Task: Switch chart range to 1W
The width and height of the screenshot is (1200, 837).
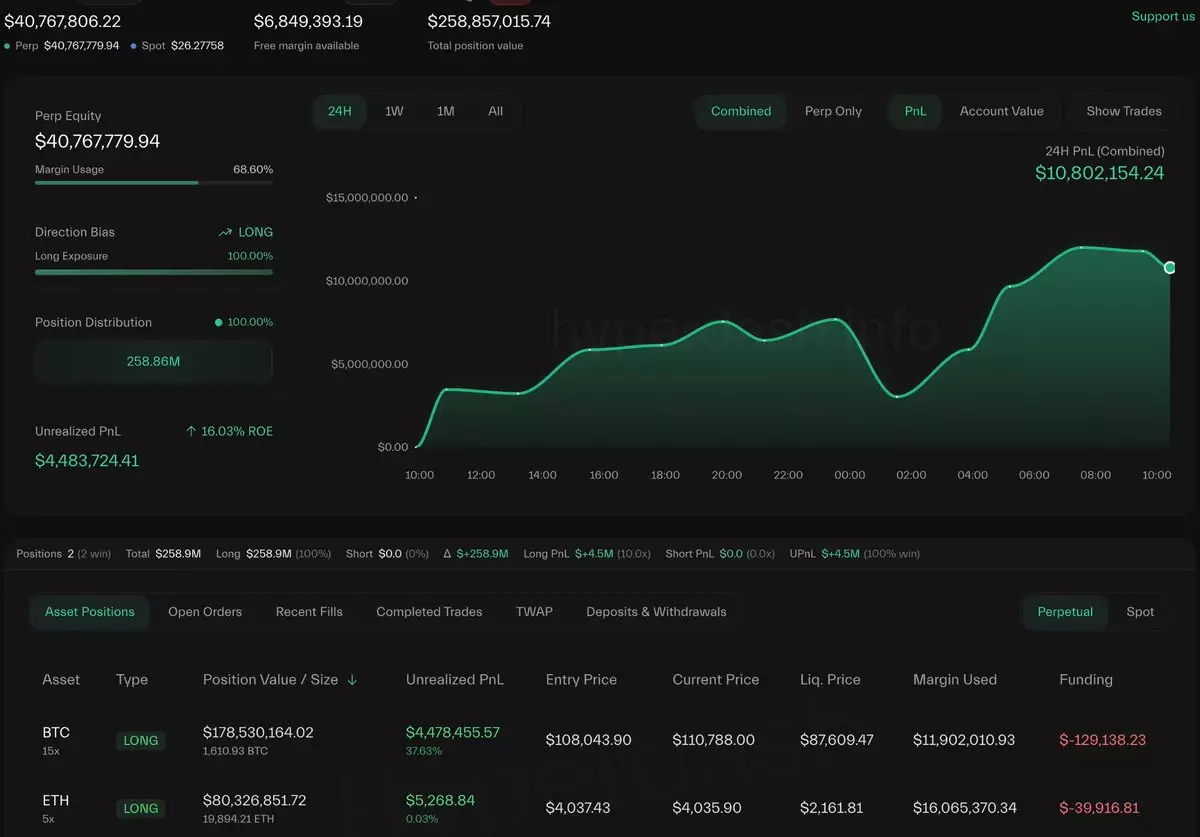Action: click(x=394, y=111)
